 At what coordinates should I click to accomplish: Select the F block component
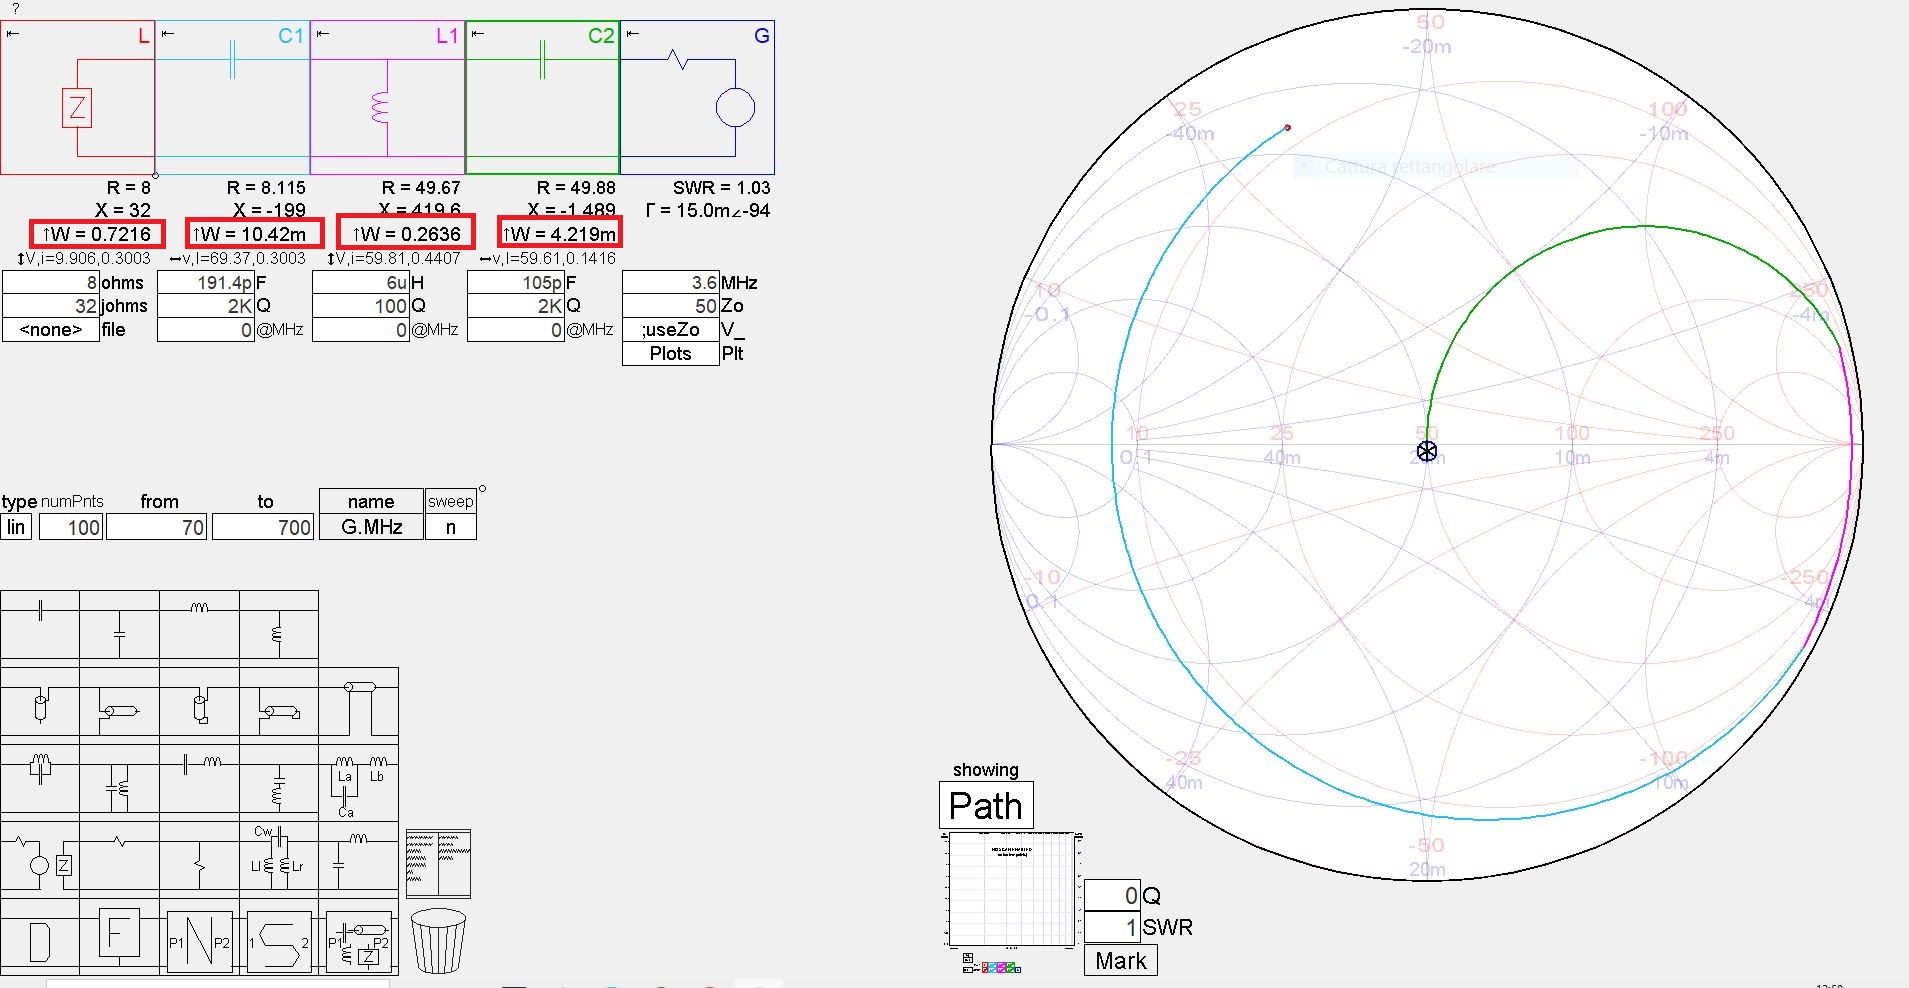(x=119, y=938)
